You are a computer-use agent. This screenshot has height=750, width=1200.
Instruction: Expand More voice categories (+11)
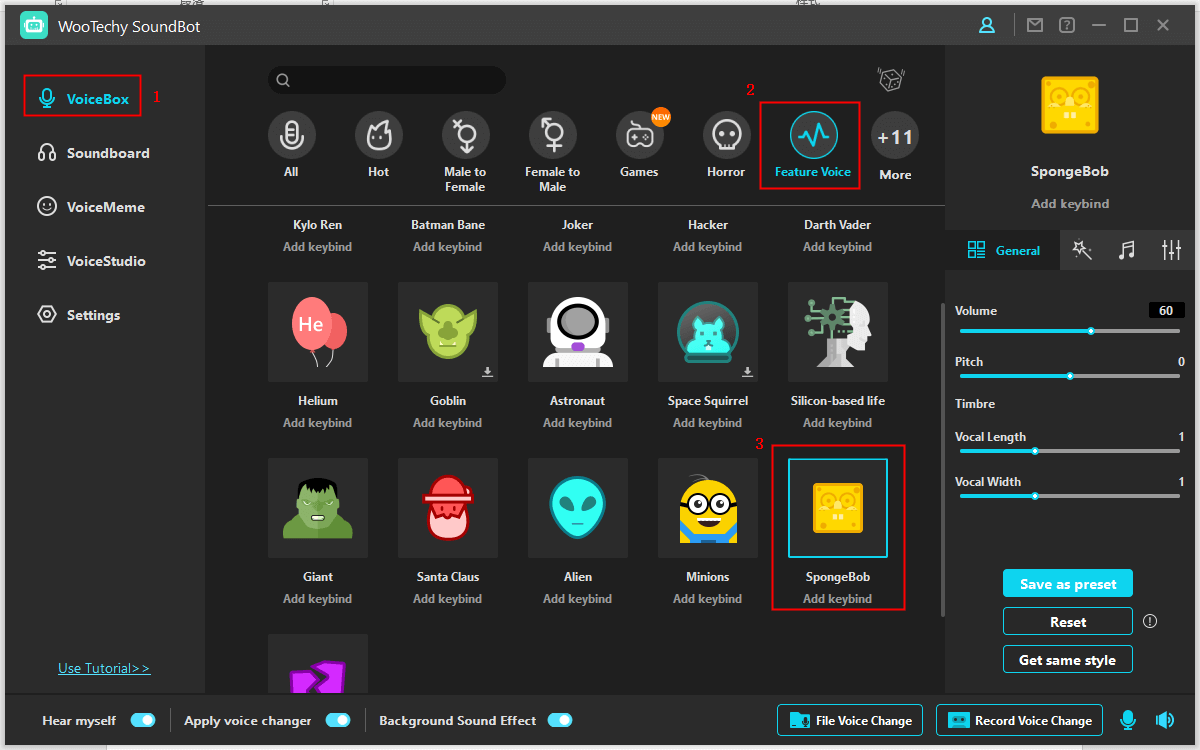(x=895, y=138)
